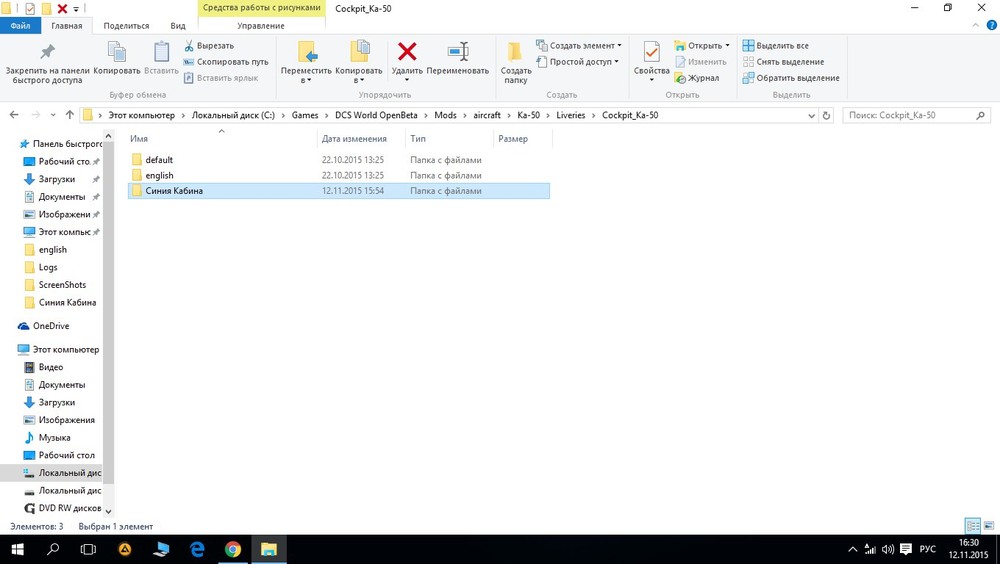Cut selection with Вырезать

[x=209, y=46]
